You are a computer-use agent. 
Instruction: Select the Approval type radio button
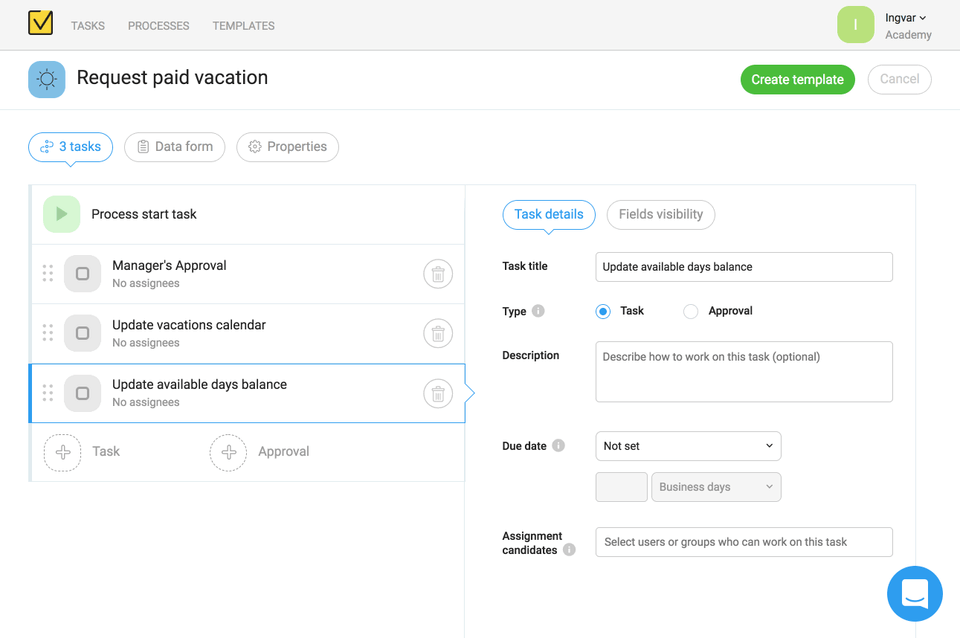click(x=690, y=311)
